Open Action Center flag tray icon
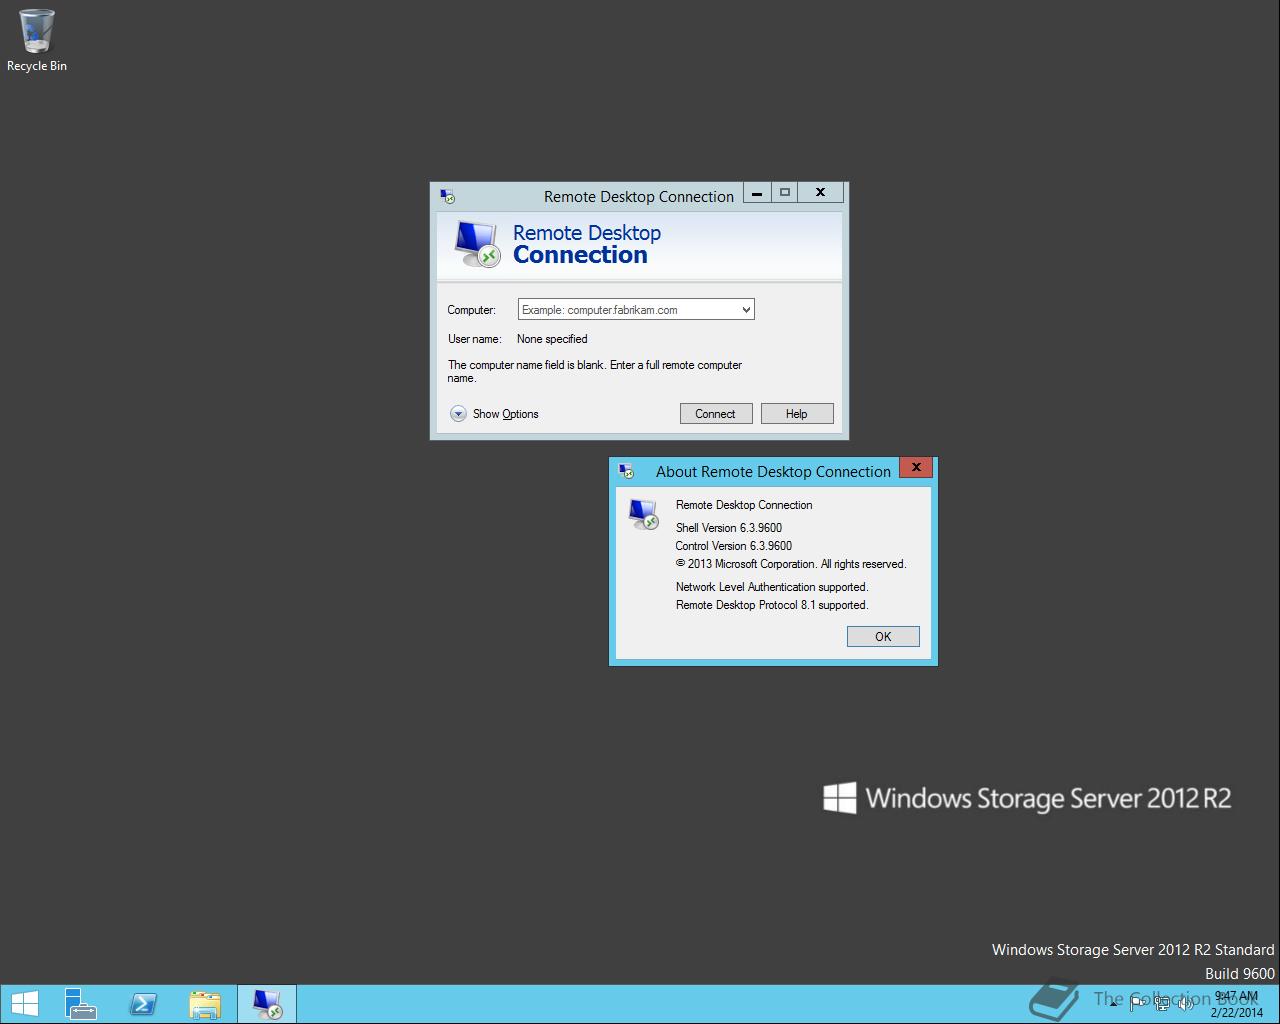Image resolution: width=1280 pixels, height=1024 pixels. click(1138, 1004)
